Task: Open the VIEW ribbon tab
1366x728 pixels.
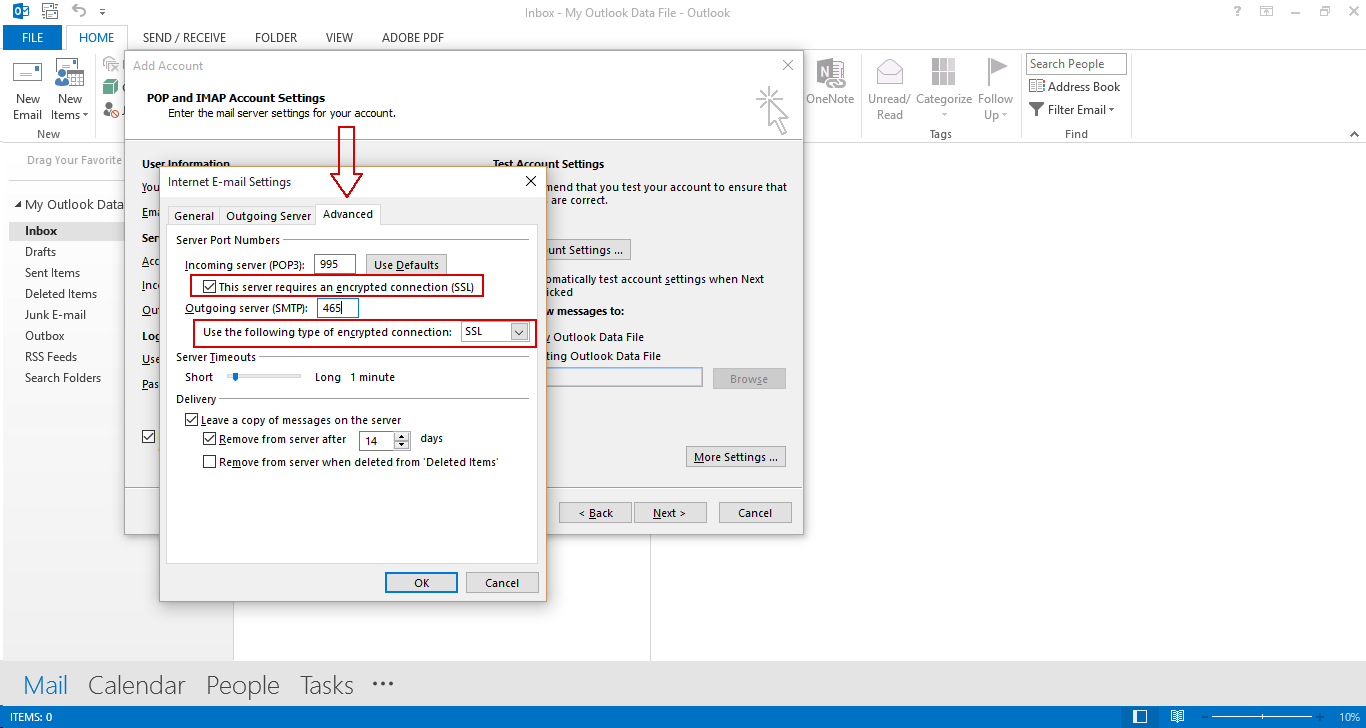Action: 339,38
